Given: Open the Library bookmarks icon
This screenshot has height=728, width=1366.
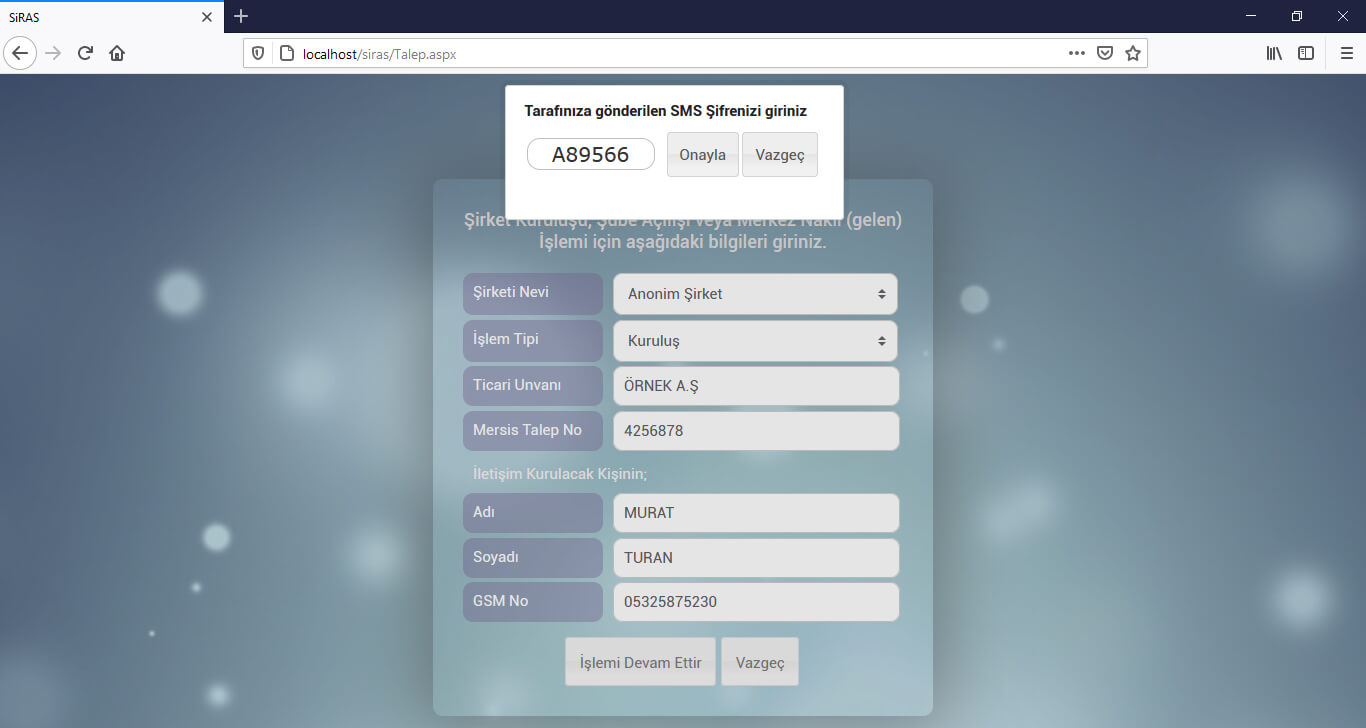Looking at the screenshot, I should [x=1274, y=53].
